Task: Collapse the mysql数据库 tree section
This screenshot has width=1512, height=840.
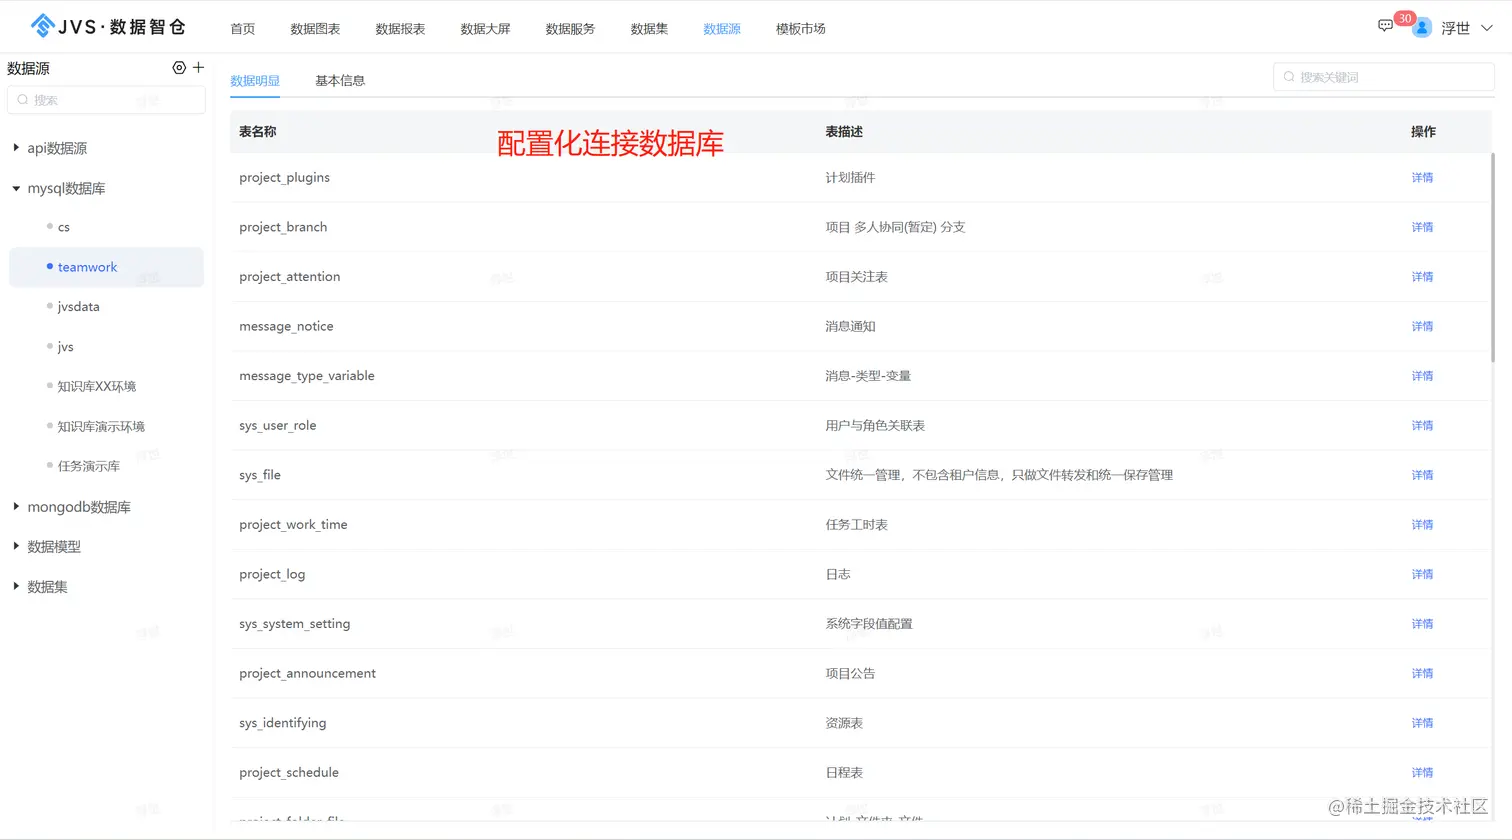Action: [16, 188]
